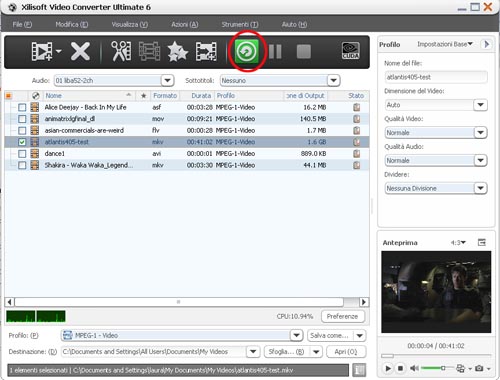Screen dimensions: 500x380
Task: Expand the Profilo panel arrow button
Action: 487,44
